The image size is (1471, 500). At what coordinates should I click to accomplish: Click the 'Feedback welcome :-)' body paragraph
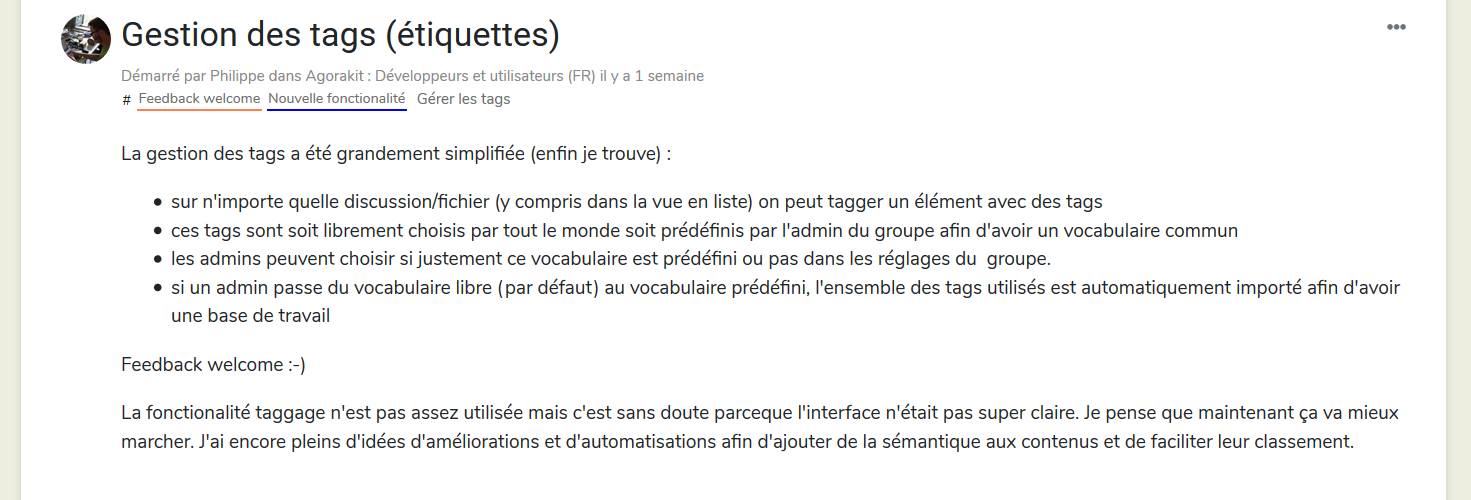[x=213, y=365]
